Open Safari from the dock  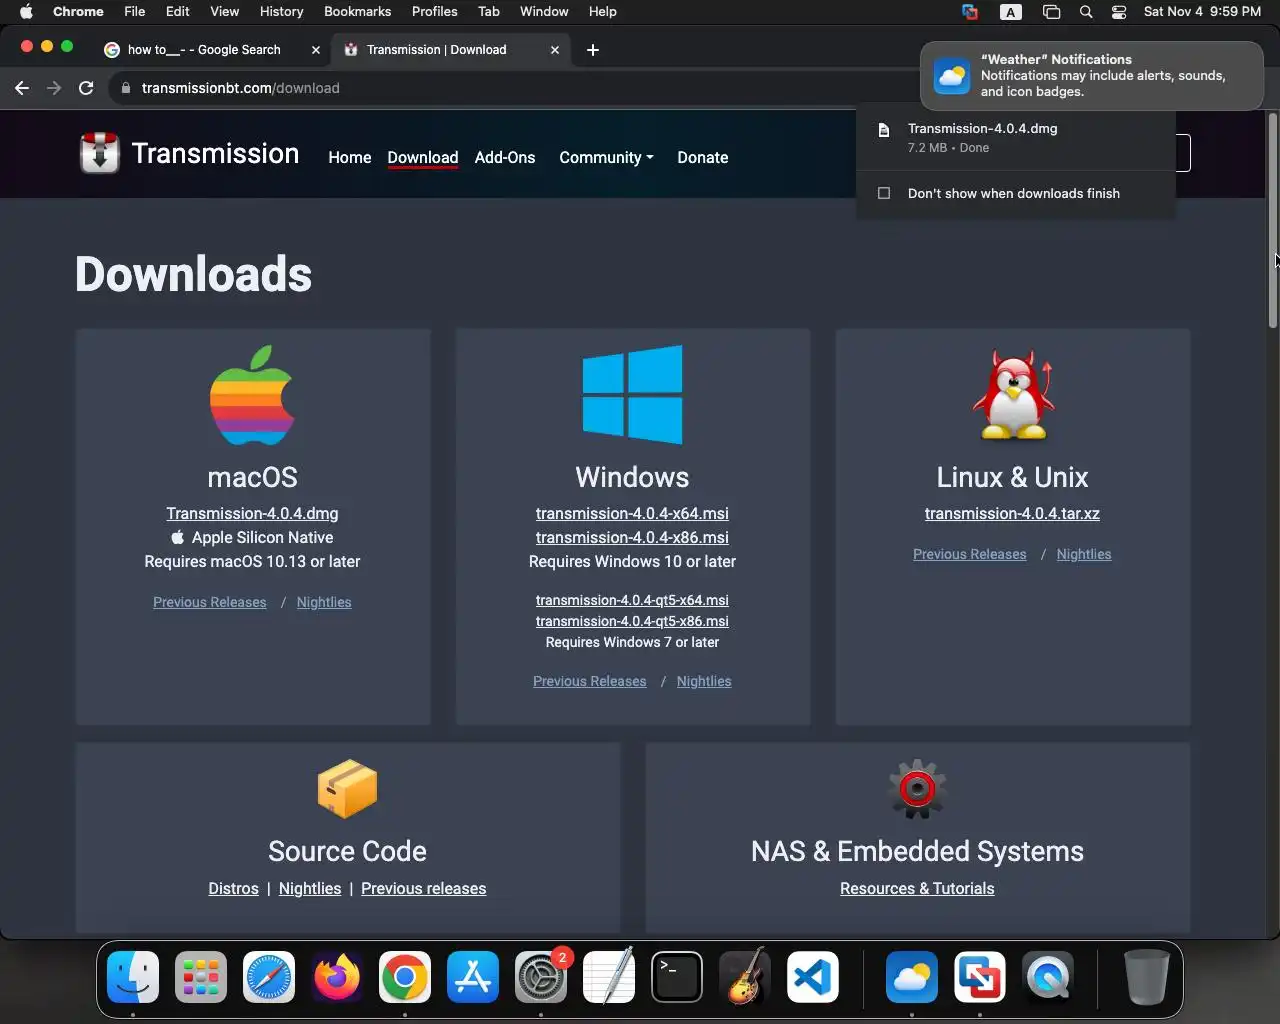pyautogui.click(x=269, y=977)
